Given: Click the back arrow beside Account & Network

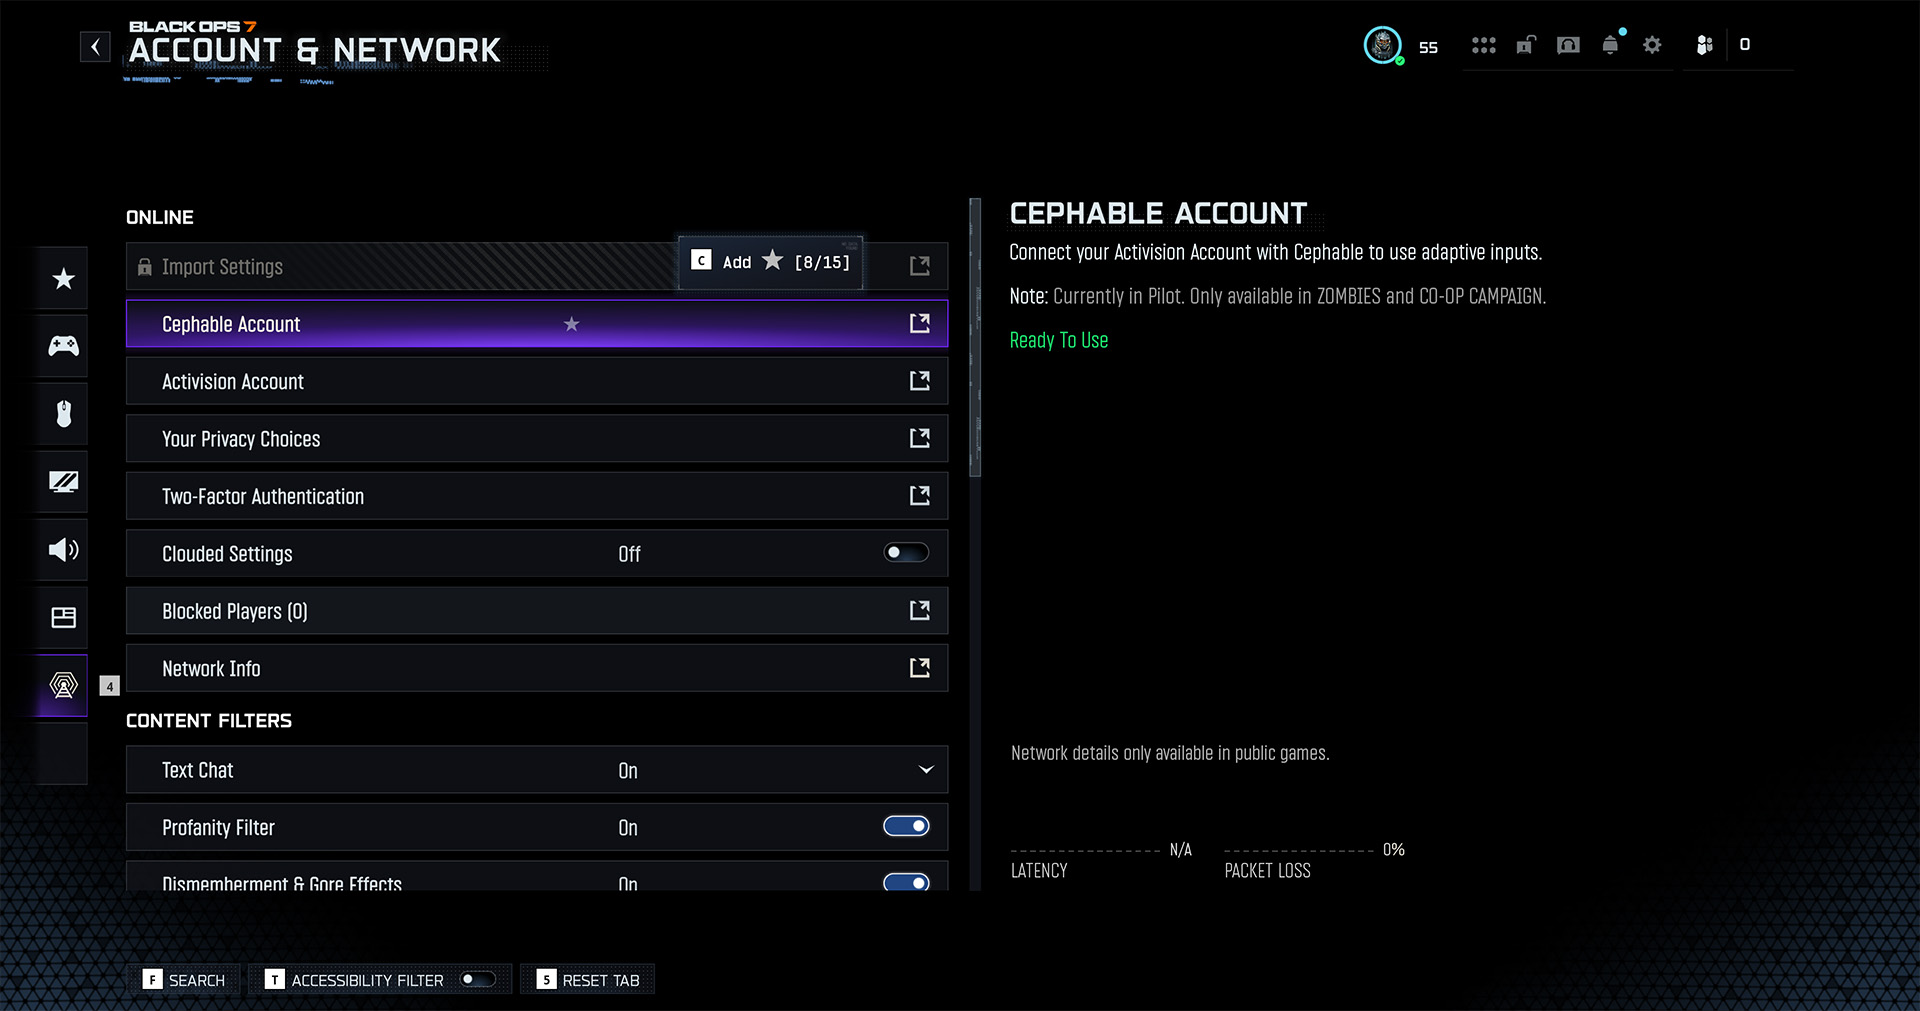Looking at the screenshot, I should pos(95,47).
